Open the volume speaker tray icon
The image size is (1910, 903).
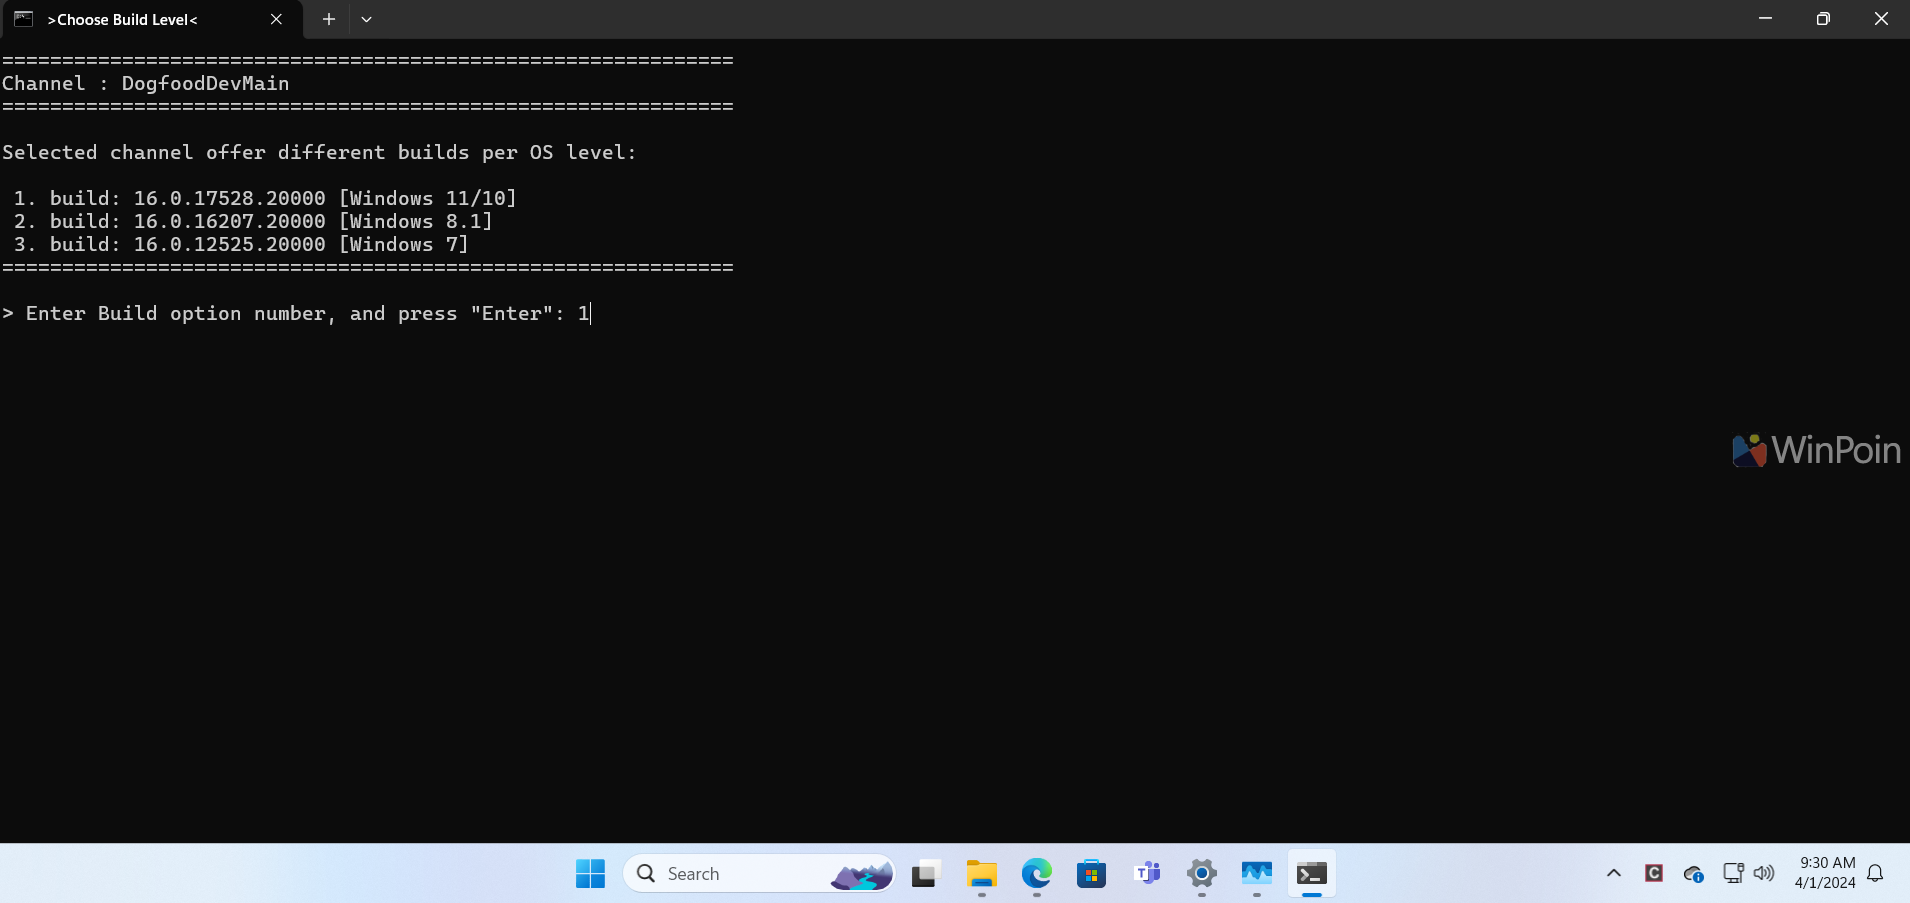[x=1764, y=873]
